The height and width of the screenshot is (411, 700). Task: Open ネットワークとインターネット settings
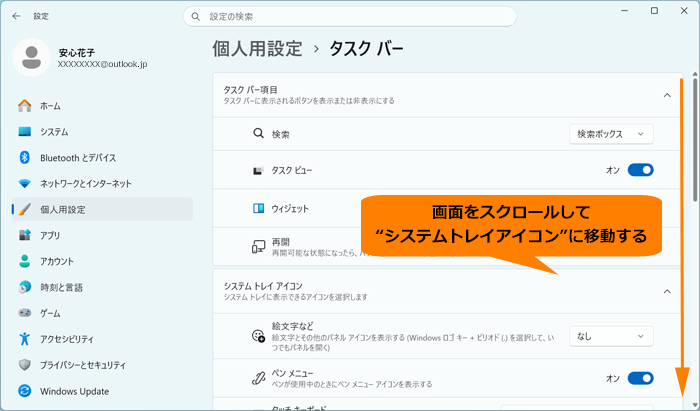(103, 183)
